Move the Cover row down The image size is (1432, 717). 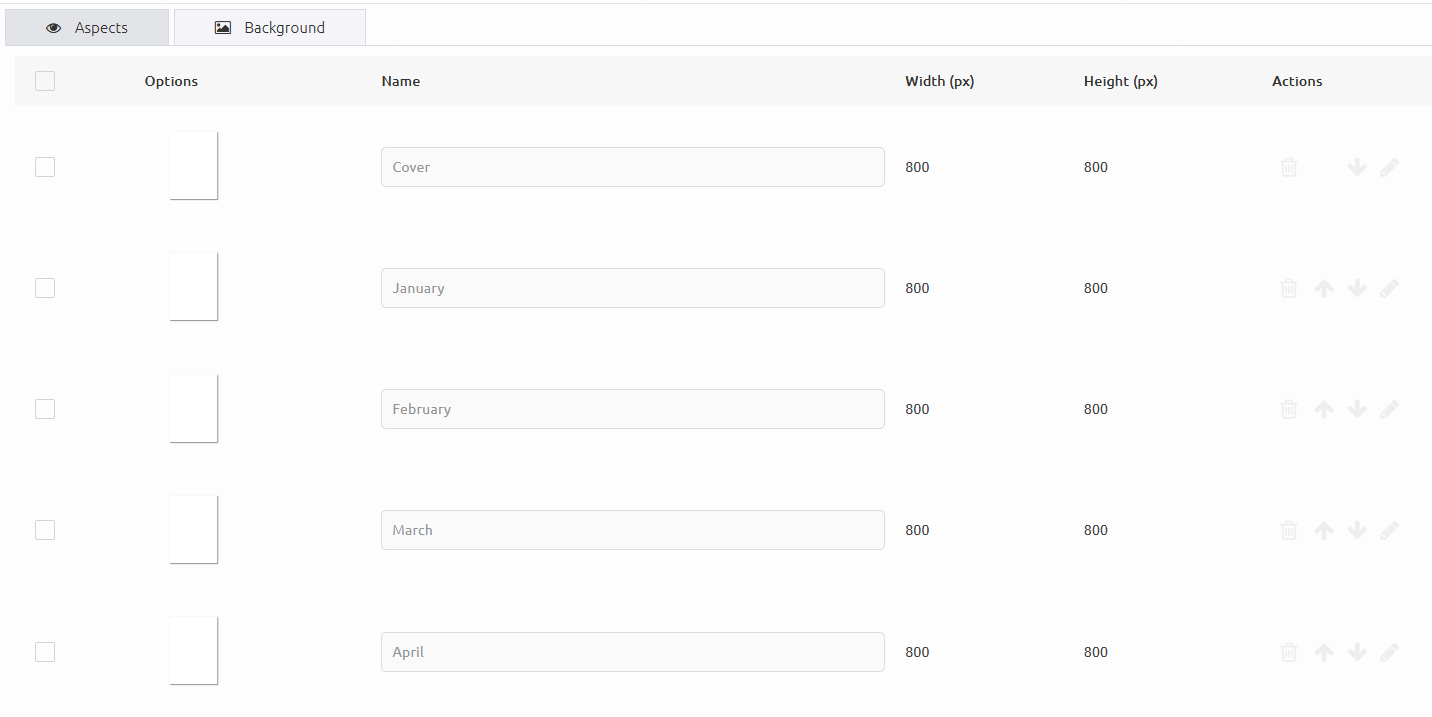tap(1357, 167)
